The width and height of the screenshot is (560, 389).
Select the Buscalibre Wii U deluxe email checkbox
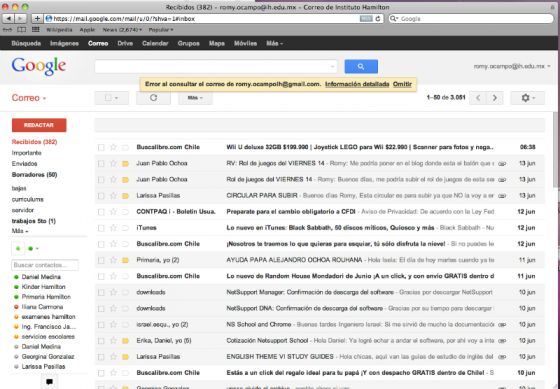[x=101, y=147]
